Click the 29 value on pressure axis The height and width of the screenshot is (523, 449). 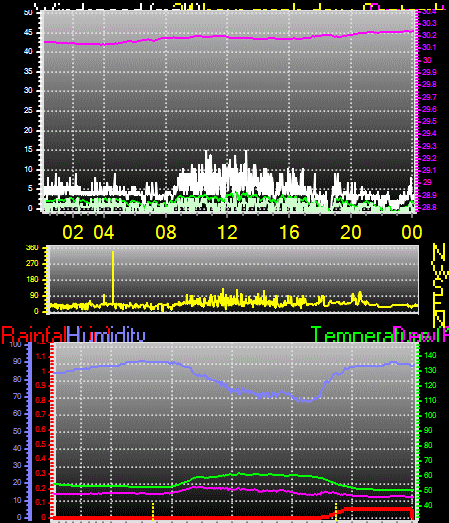(427, 182)
